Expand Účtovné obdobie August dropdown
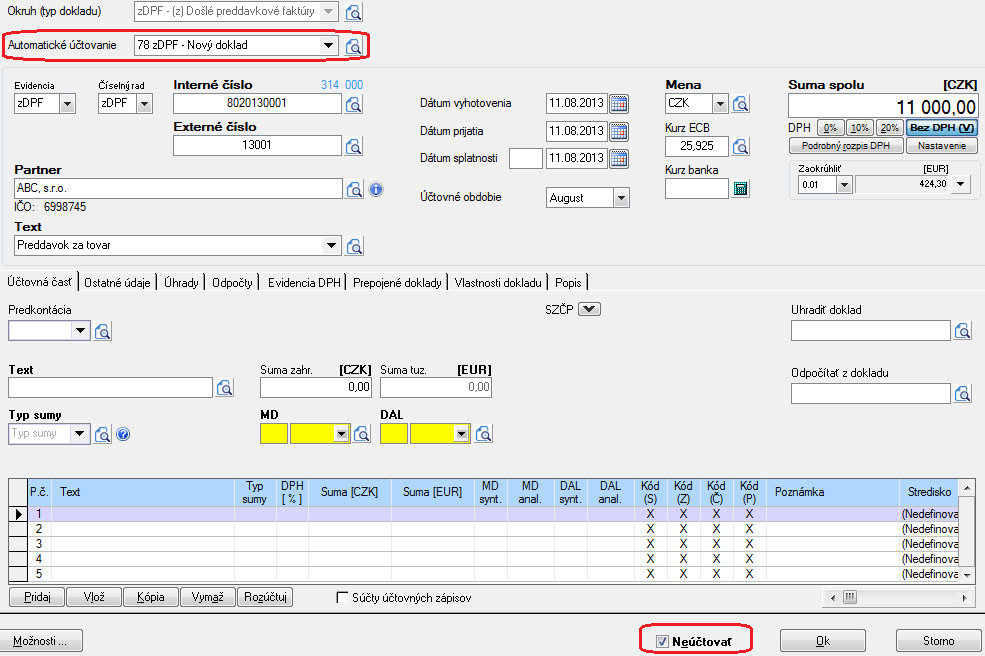This screenshot has height=656, width=985. point(621,198)
